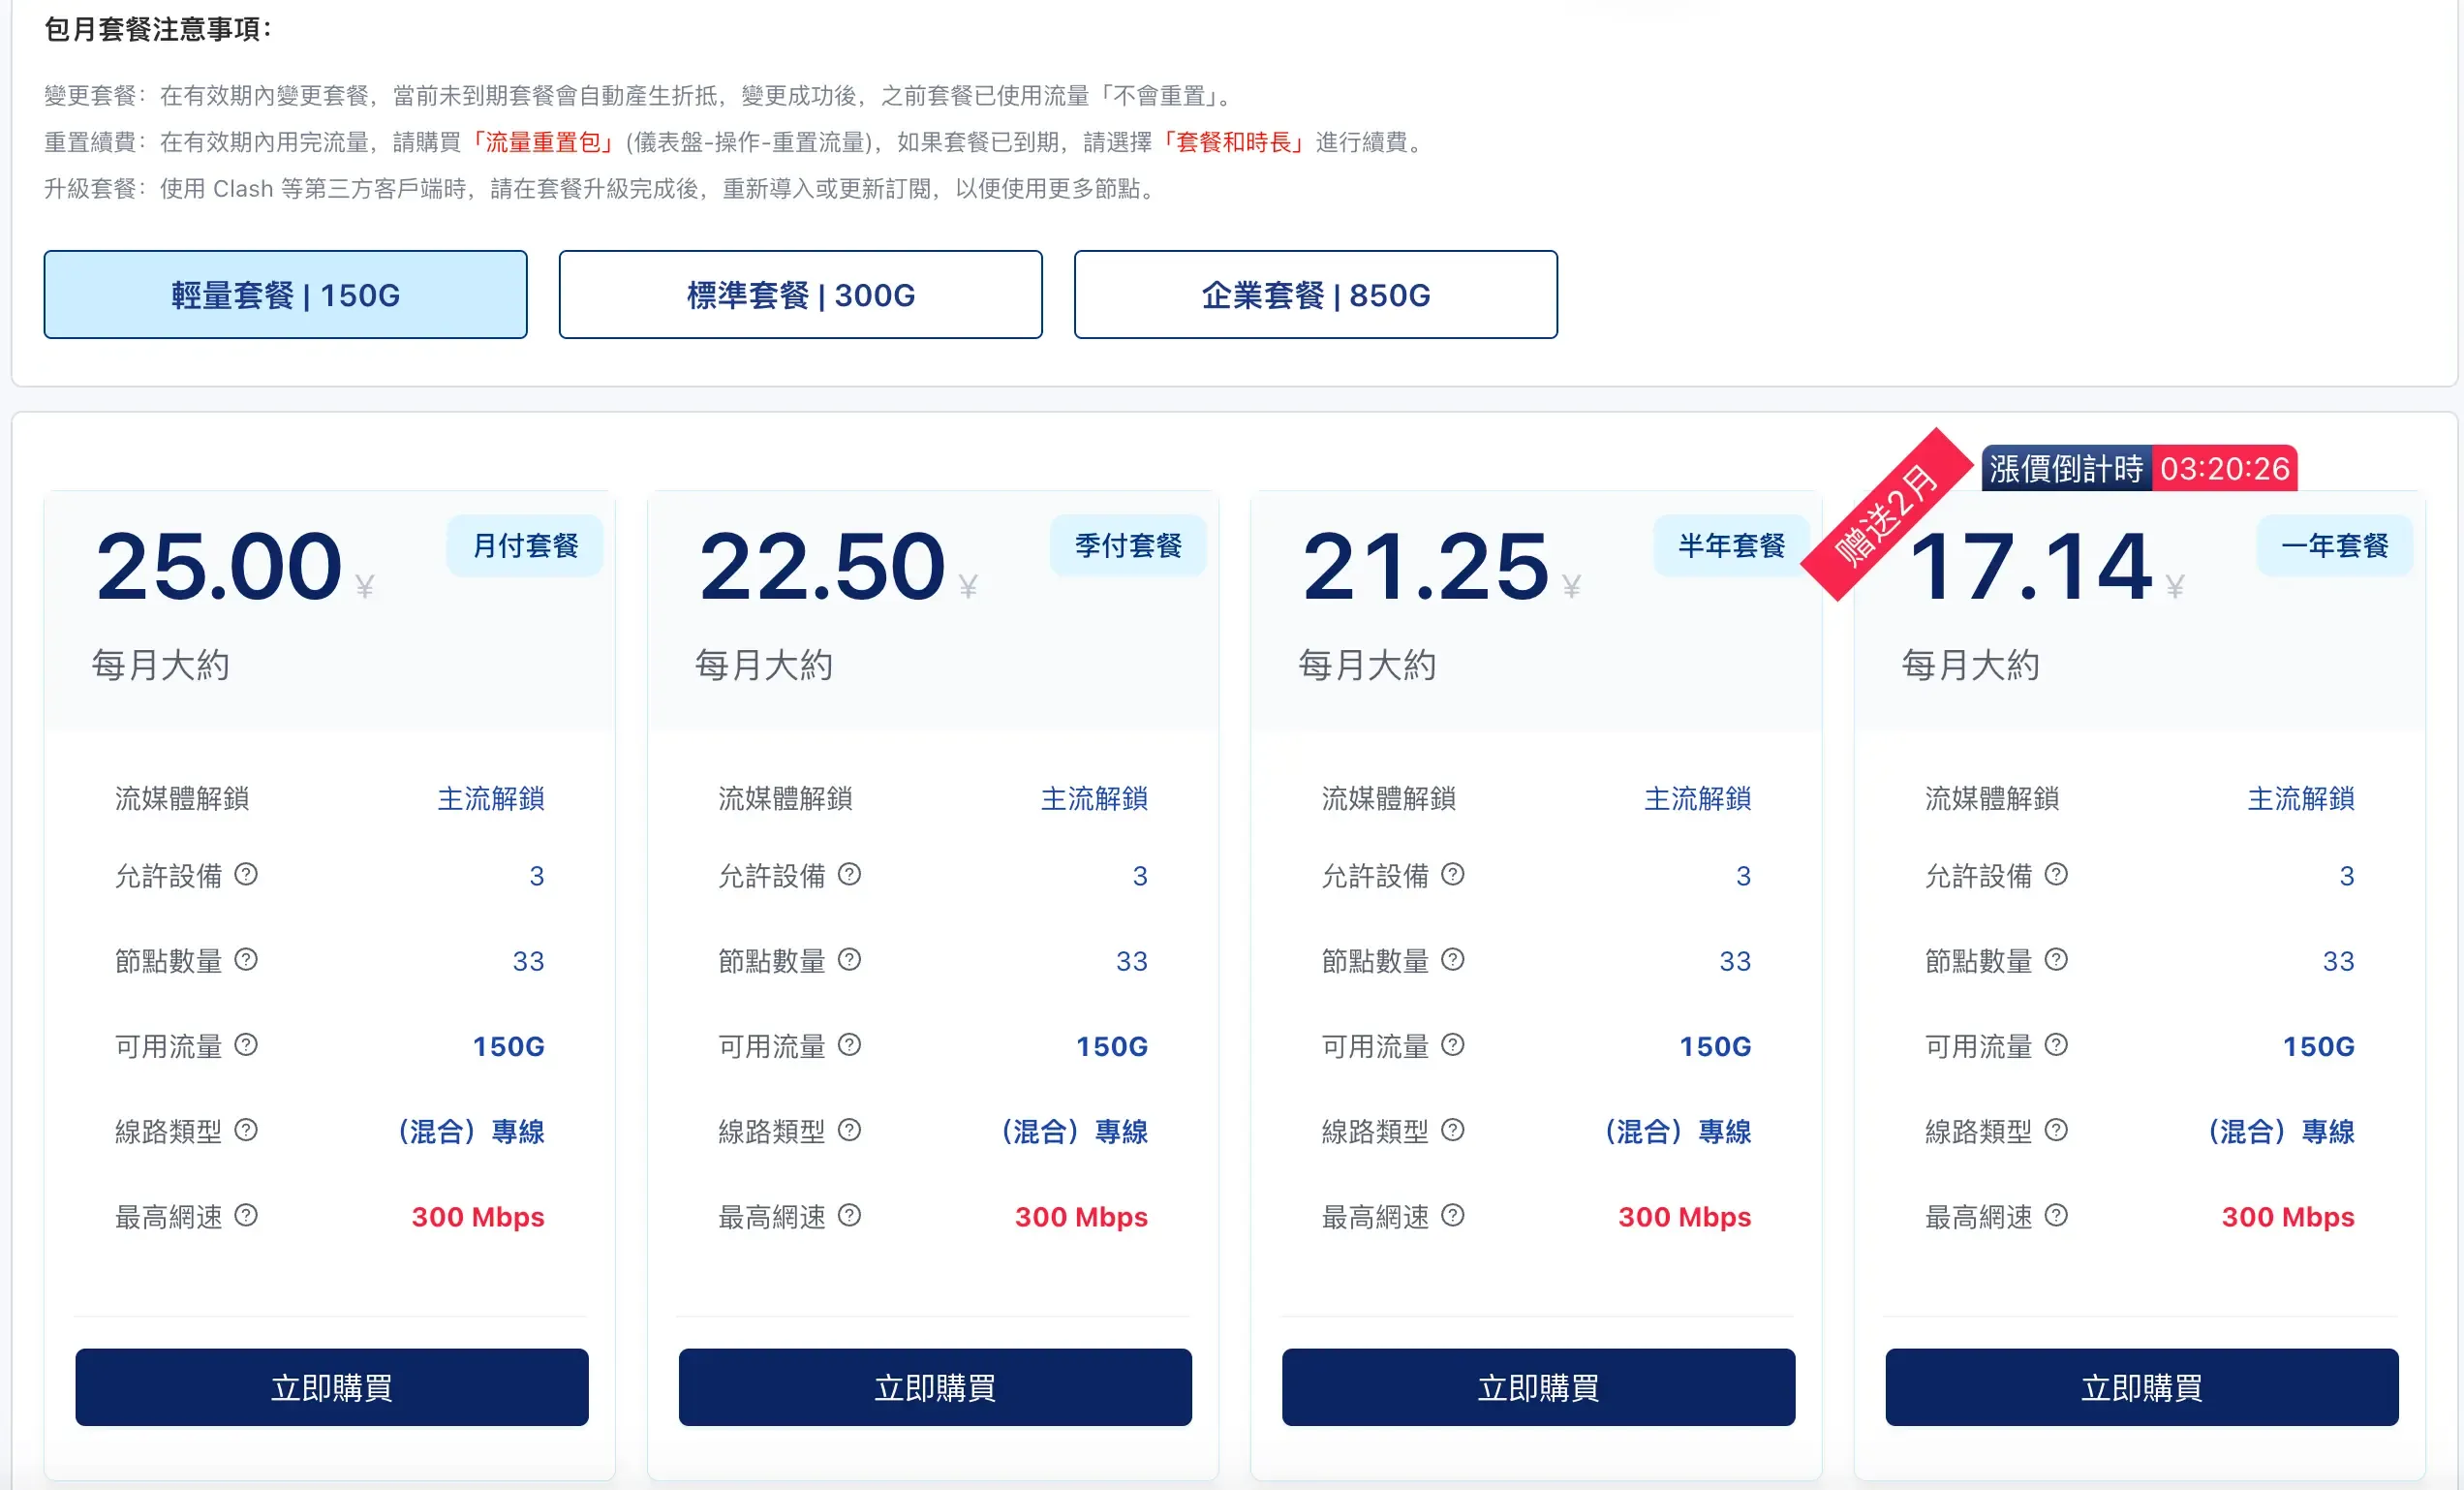This screenshot has height=1490, width=2464.
Task: Click help icon beside 節點數量 in quarterly plan
Action: (x=849, y=960)
